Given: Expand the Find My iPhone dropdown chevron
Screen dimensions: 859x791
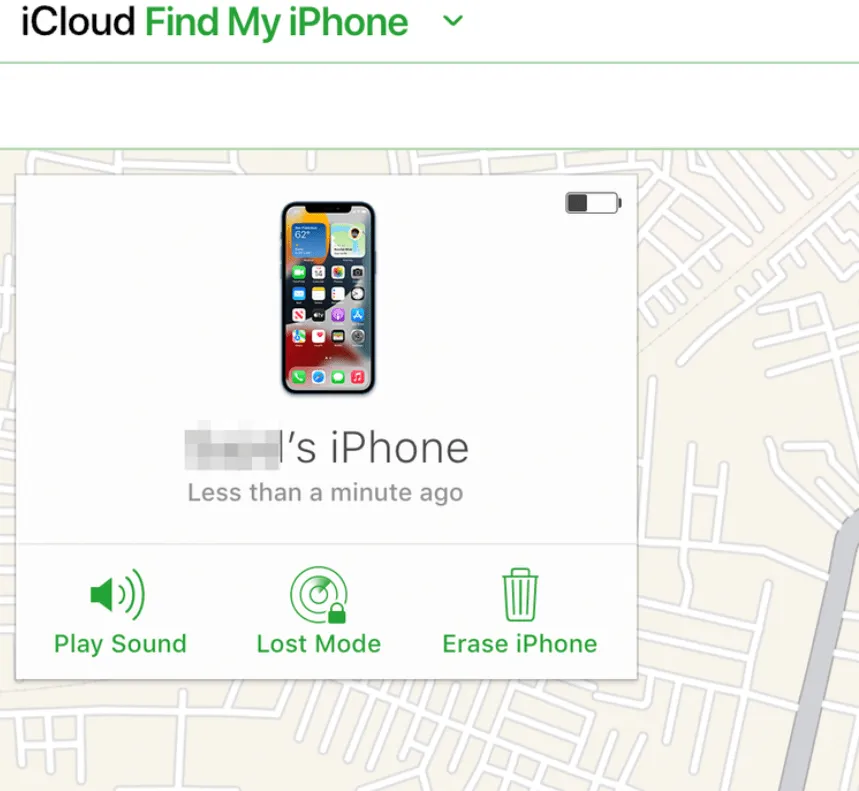Looking at the screenshot, I should click(453, 21).
